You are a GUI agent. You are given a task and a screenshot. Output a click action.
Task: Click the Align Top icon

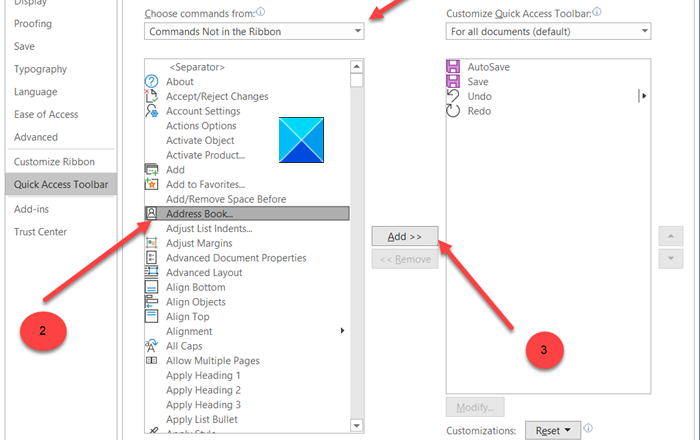[x=151, y=316]
